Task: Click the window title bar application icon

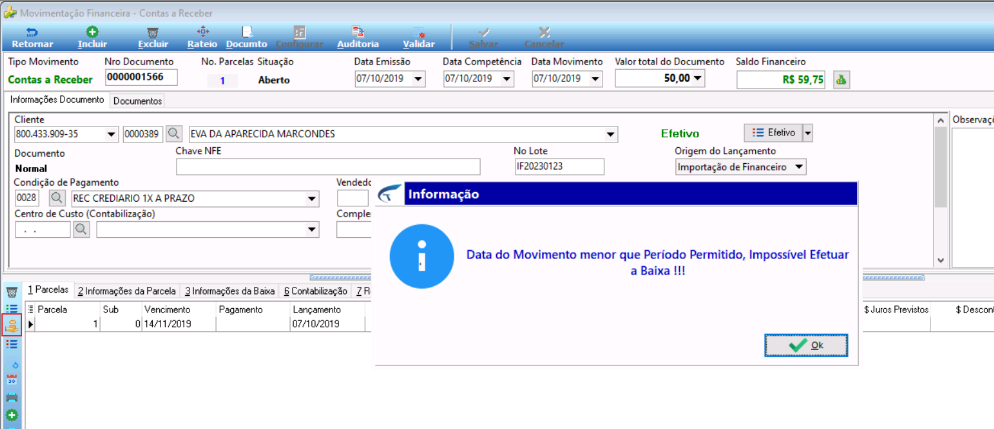Action: (x=10, y=12)
